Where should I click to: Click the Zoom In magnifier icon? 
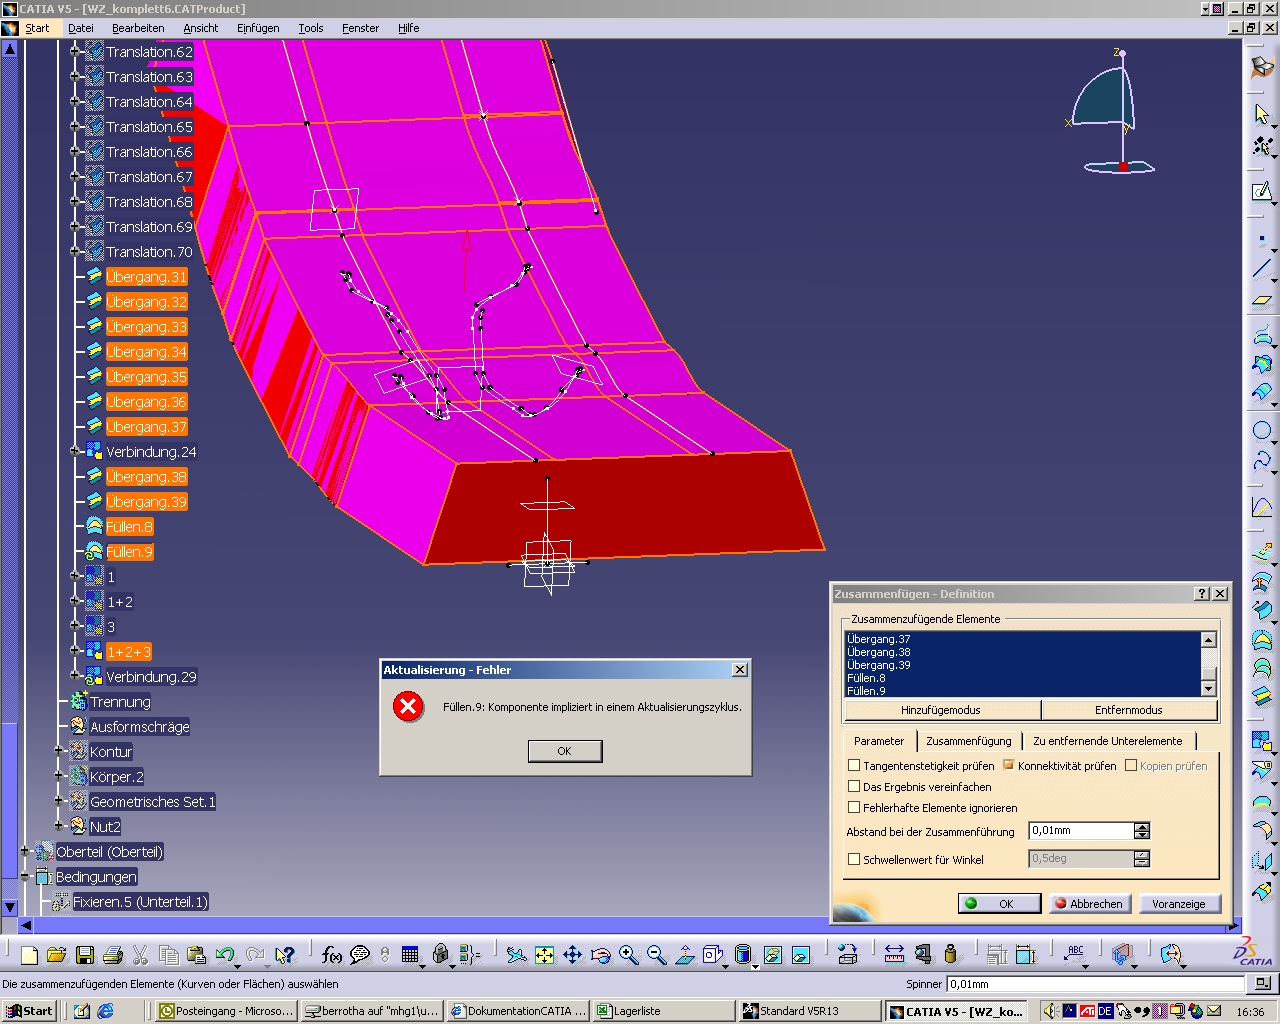(x=628, y=955)
